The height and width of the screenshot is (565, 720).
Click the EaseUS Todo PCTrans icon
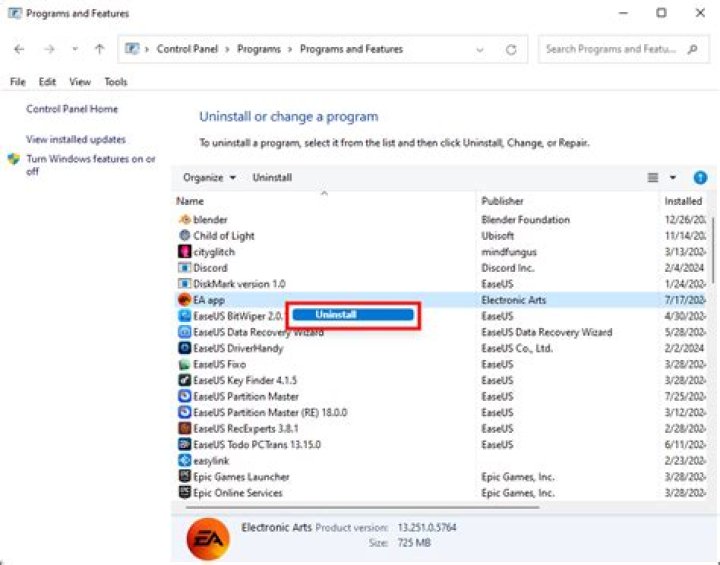[184, 445]
